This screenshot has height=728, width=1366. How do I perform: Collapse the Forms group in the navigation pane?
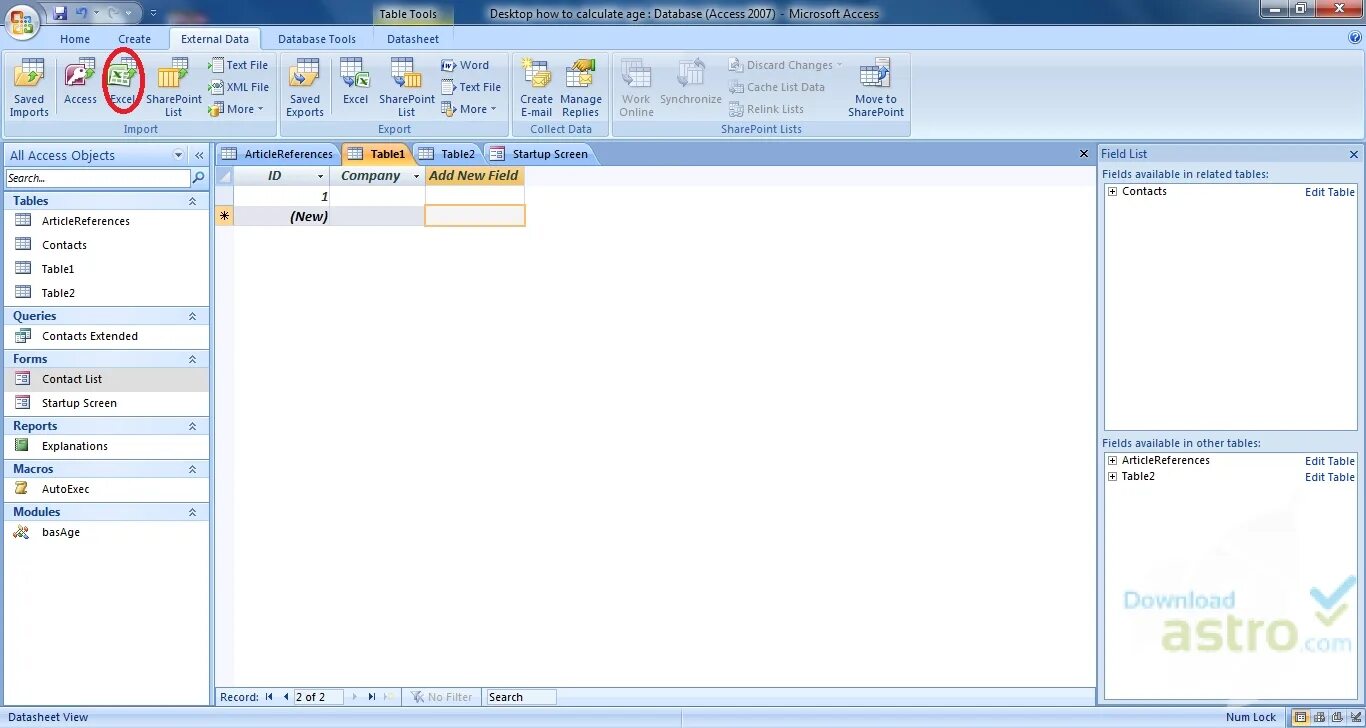point(192,359)
